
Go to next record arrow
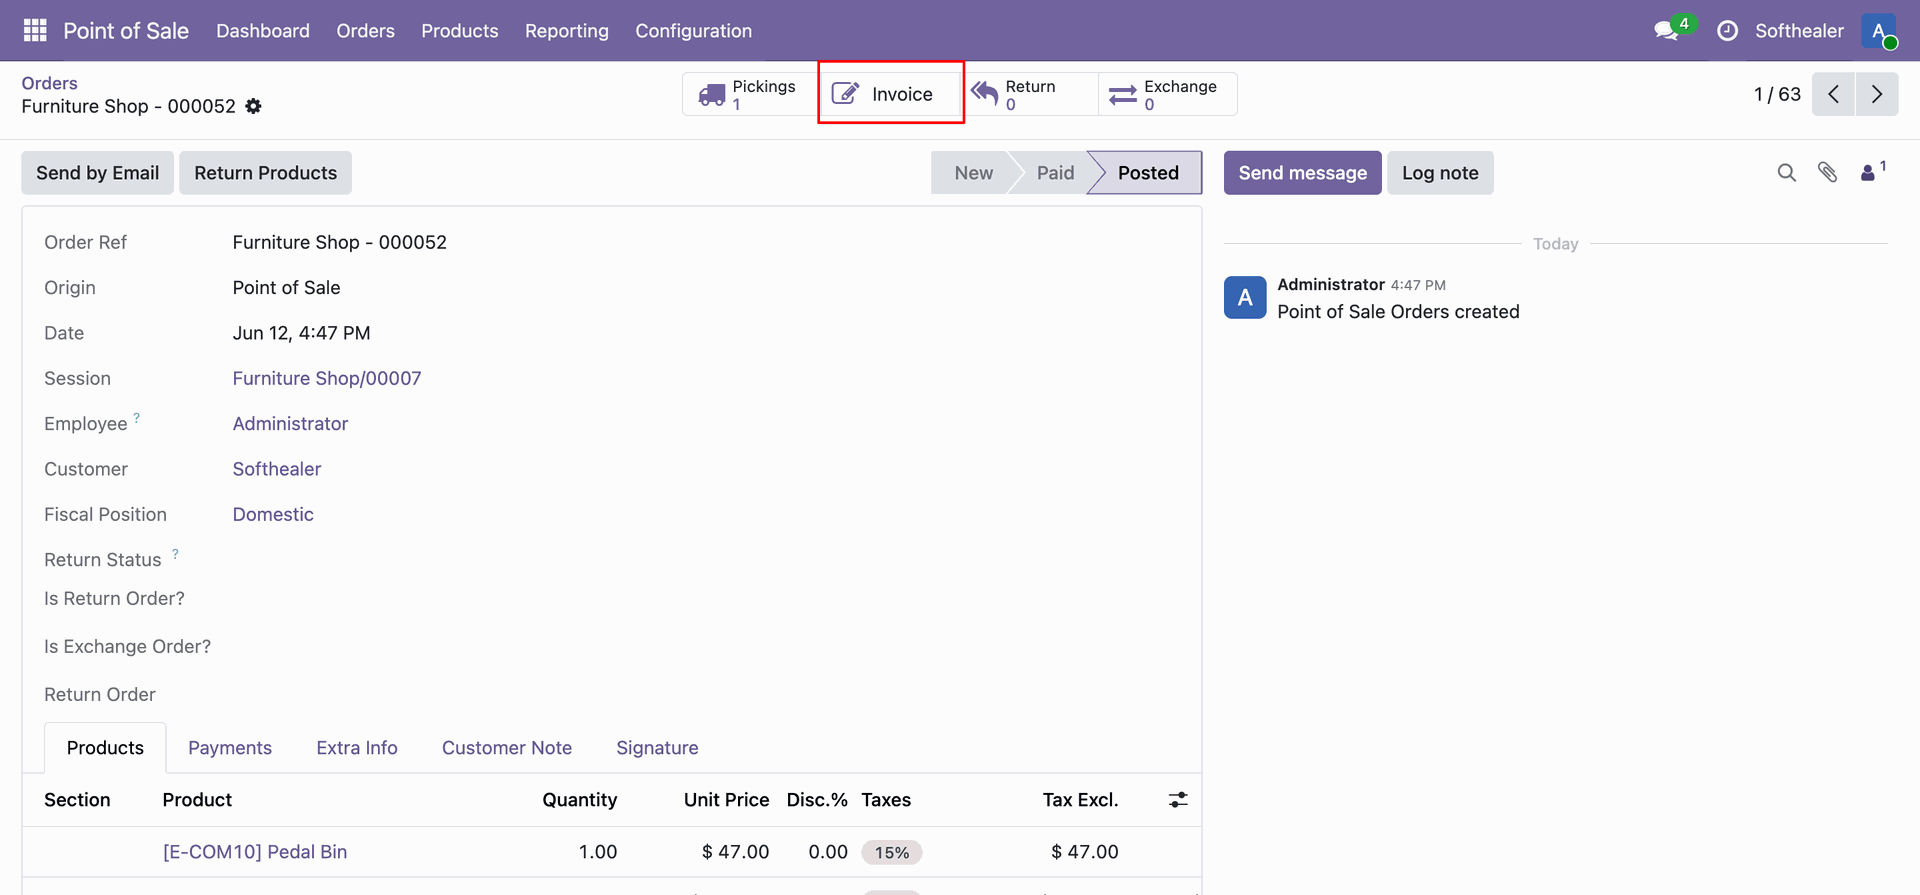click(x=1877, y=94)
